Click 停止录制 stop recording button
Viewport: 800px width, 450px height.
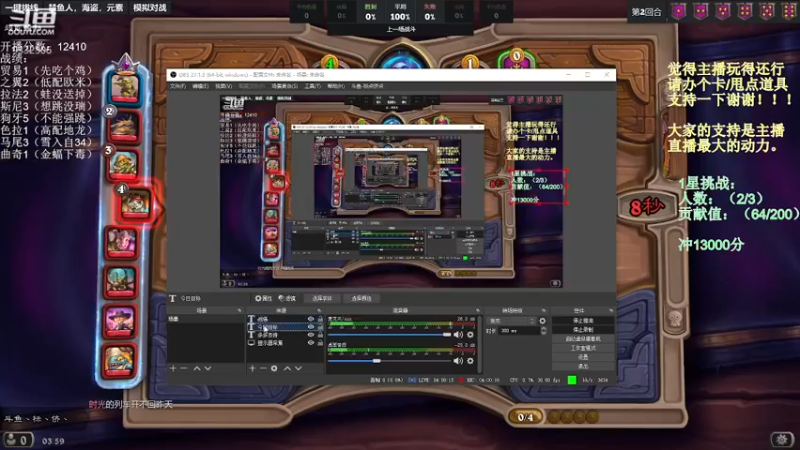[583, 330]
